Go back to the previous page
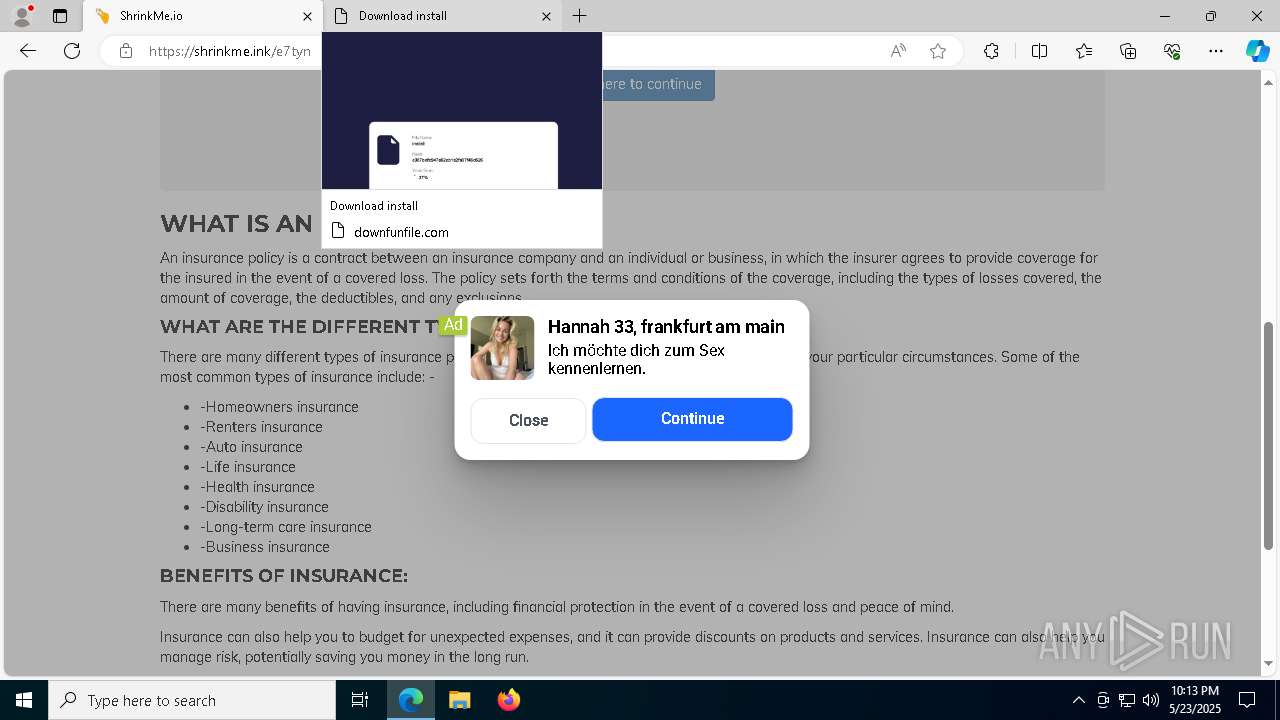The width and height of the screenshot is (1280, 720). tap(28, 51)
